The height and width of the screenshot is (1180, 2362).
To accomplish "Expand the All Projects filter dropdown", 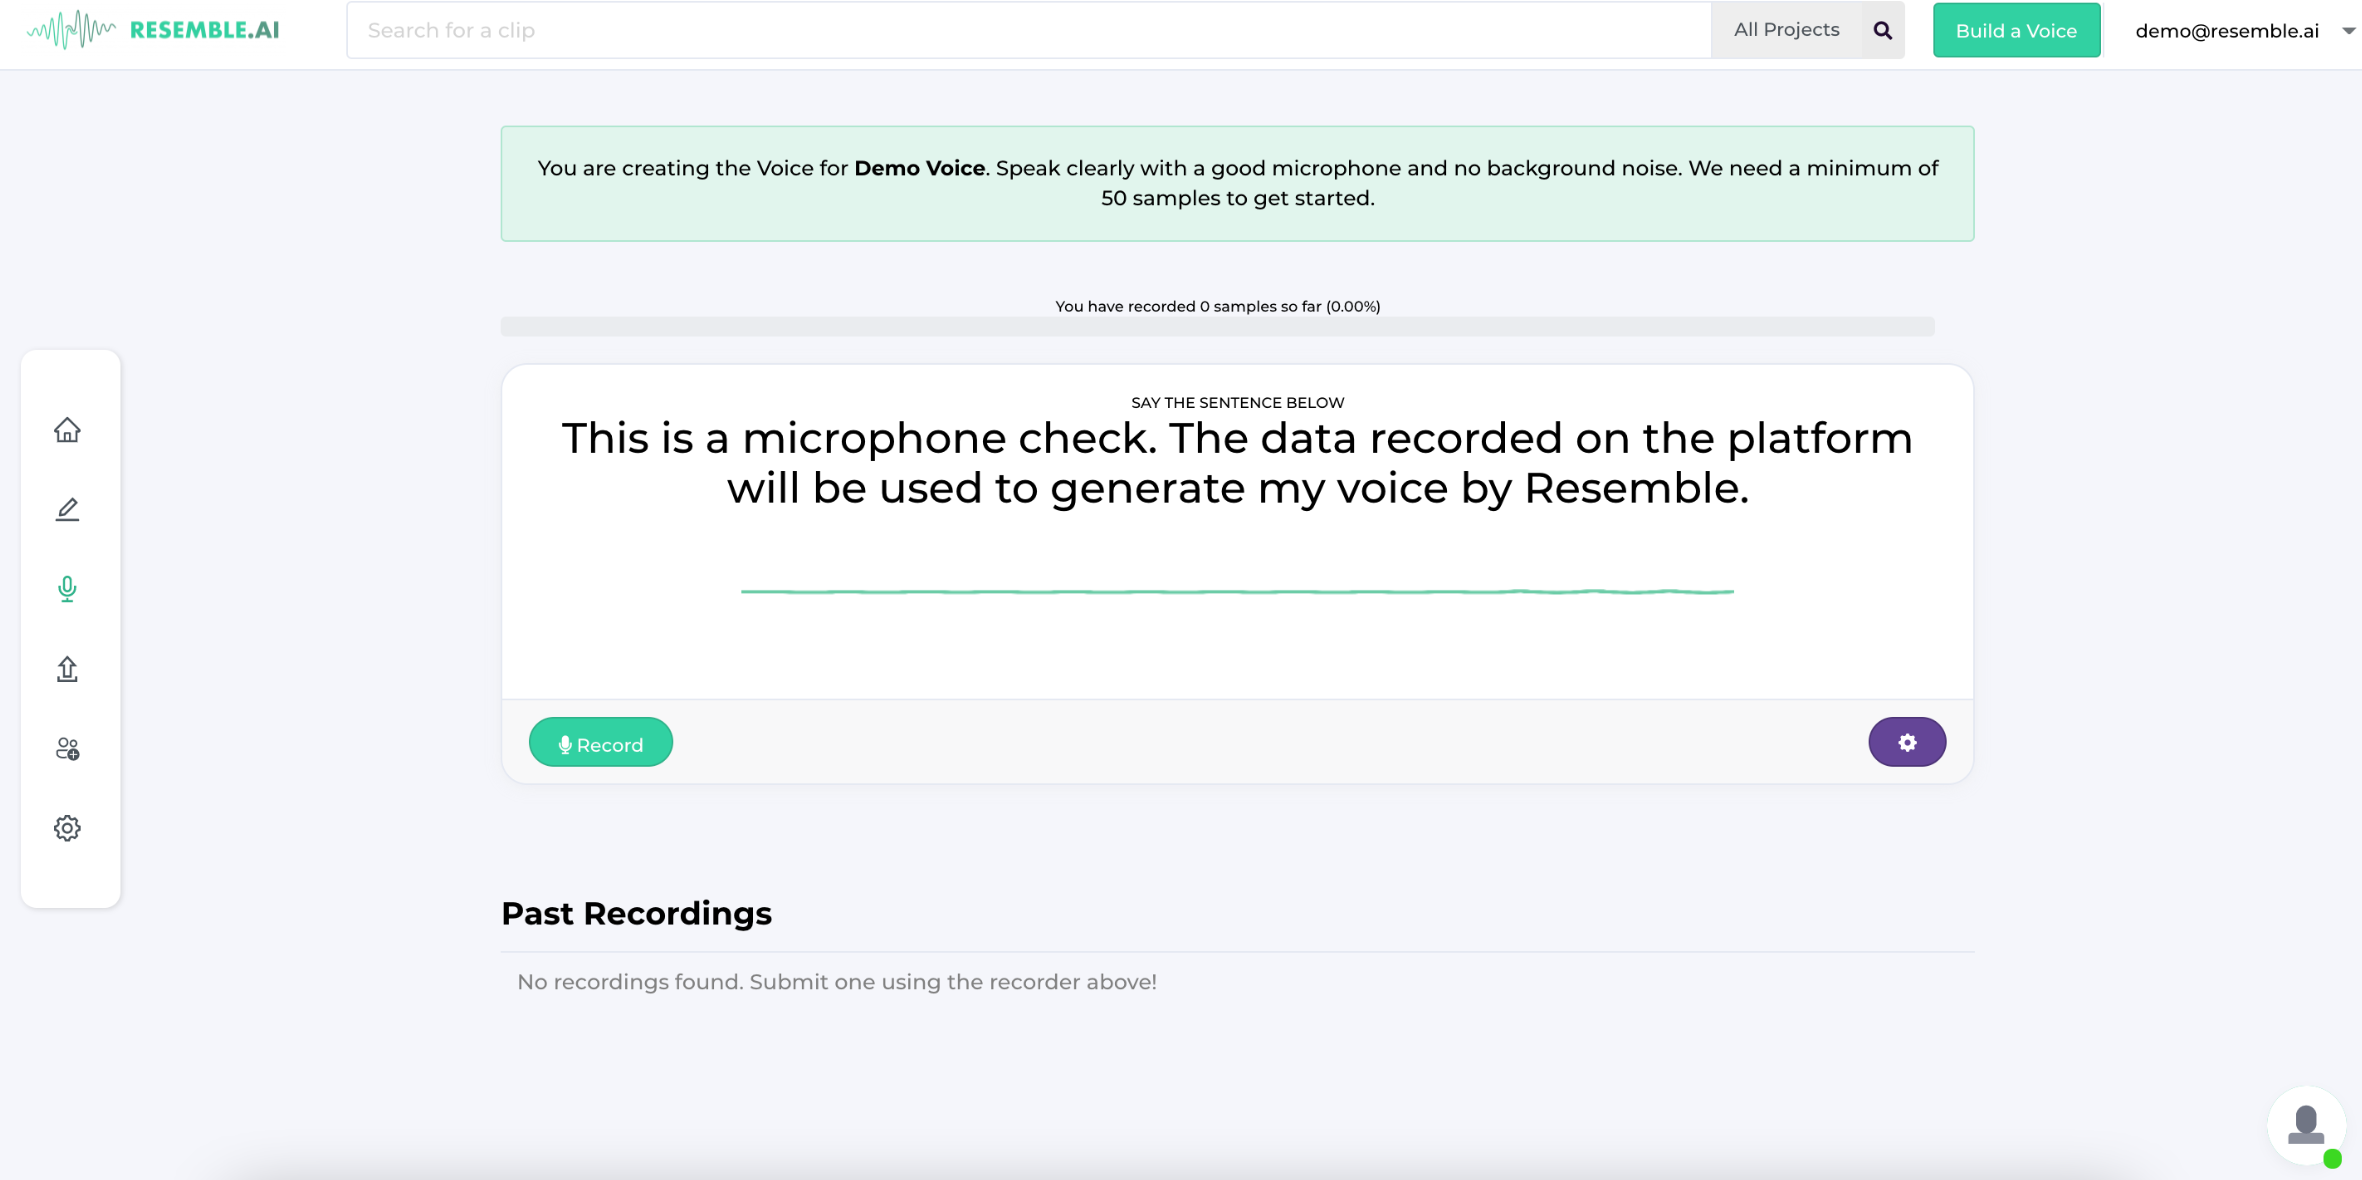I will 1786,30.
